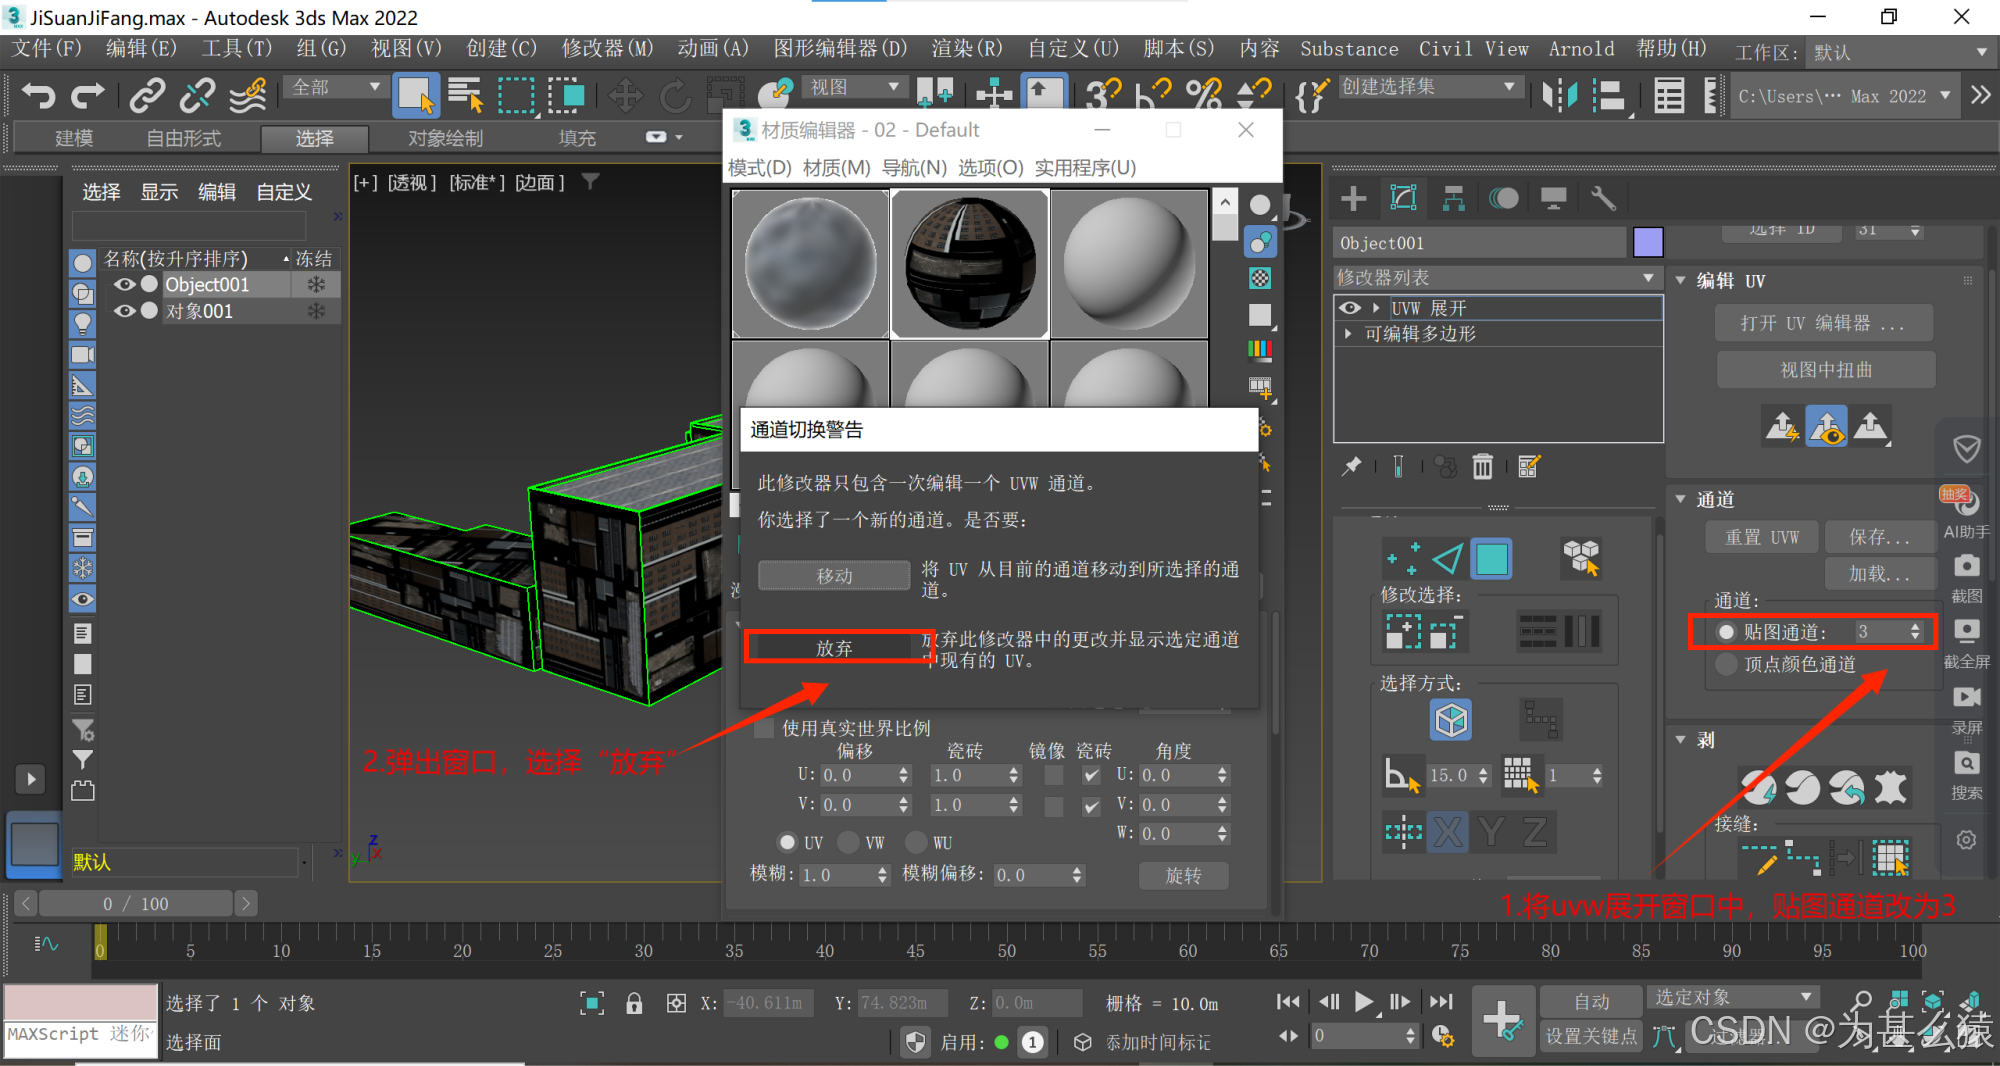Open the 文件(F) menu
This screenshot has height=1066, width=2000.
coord(46,49)
